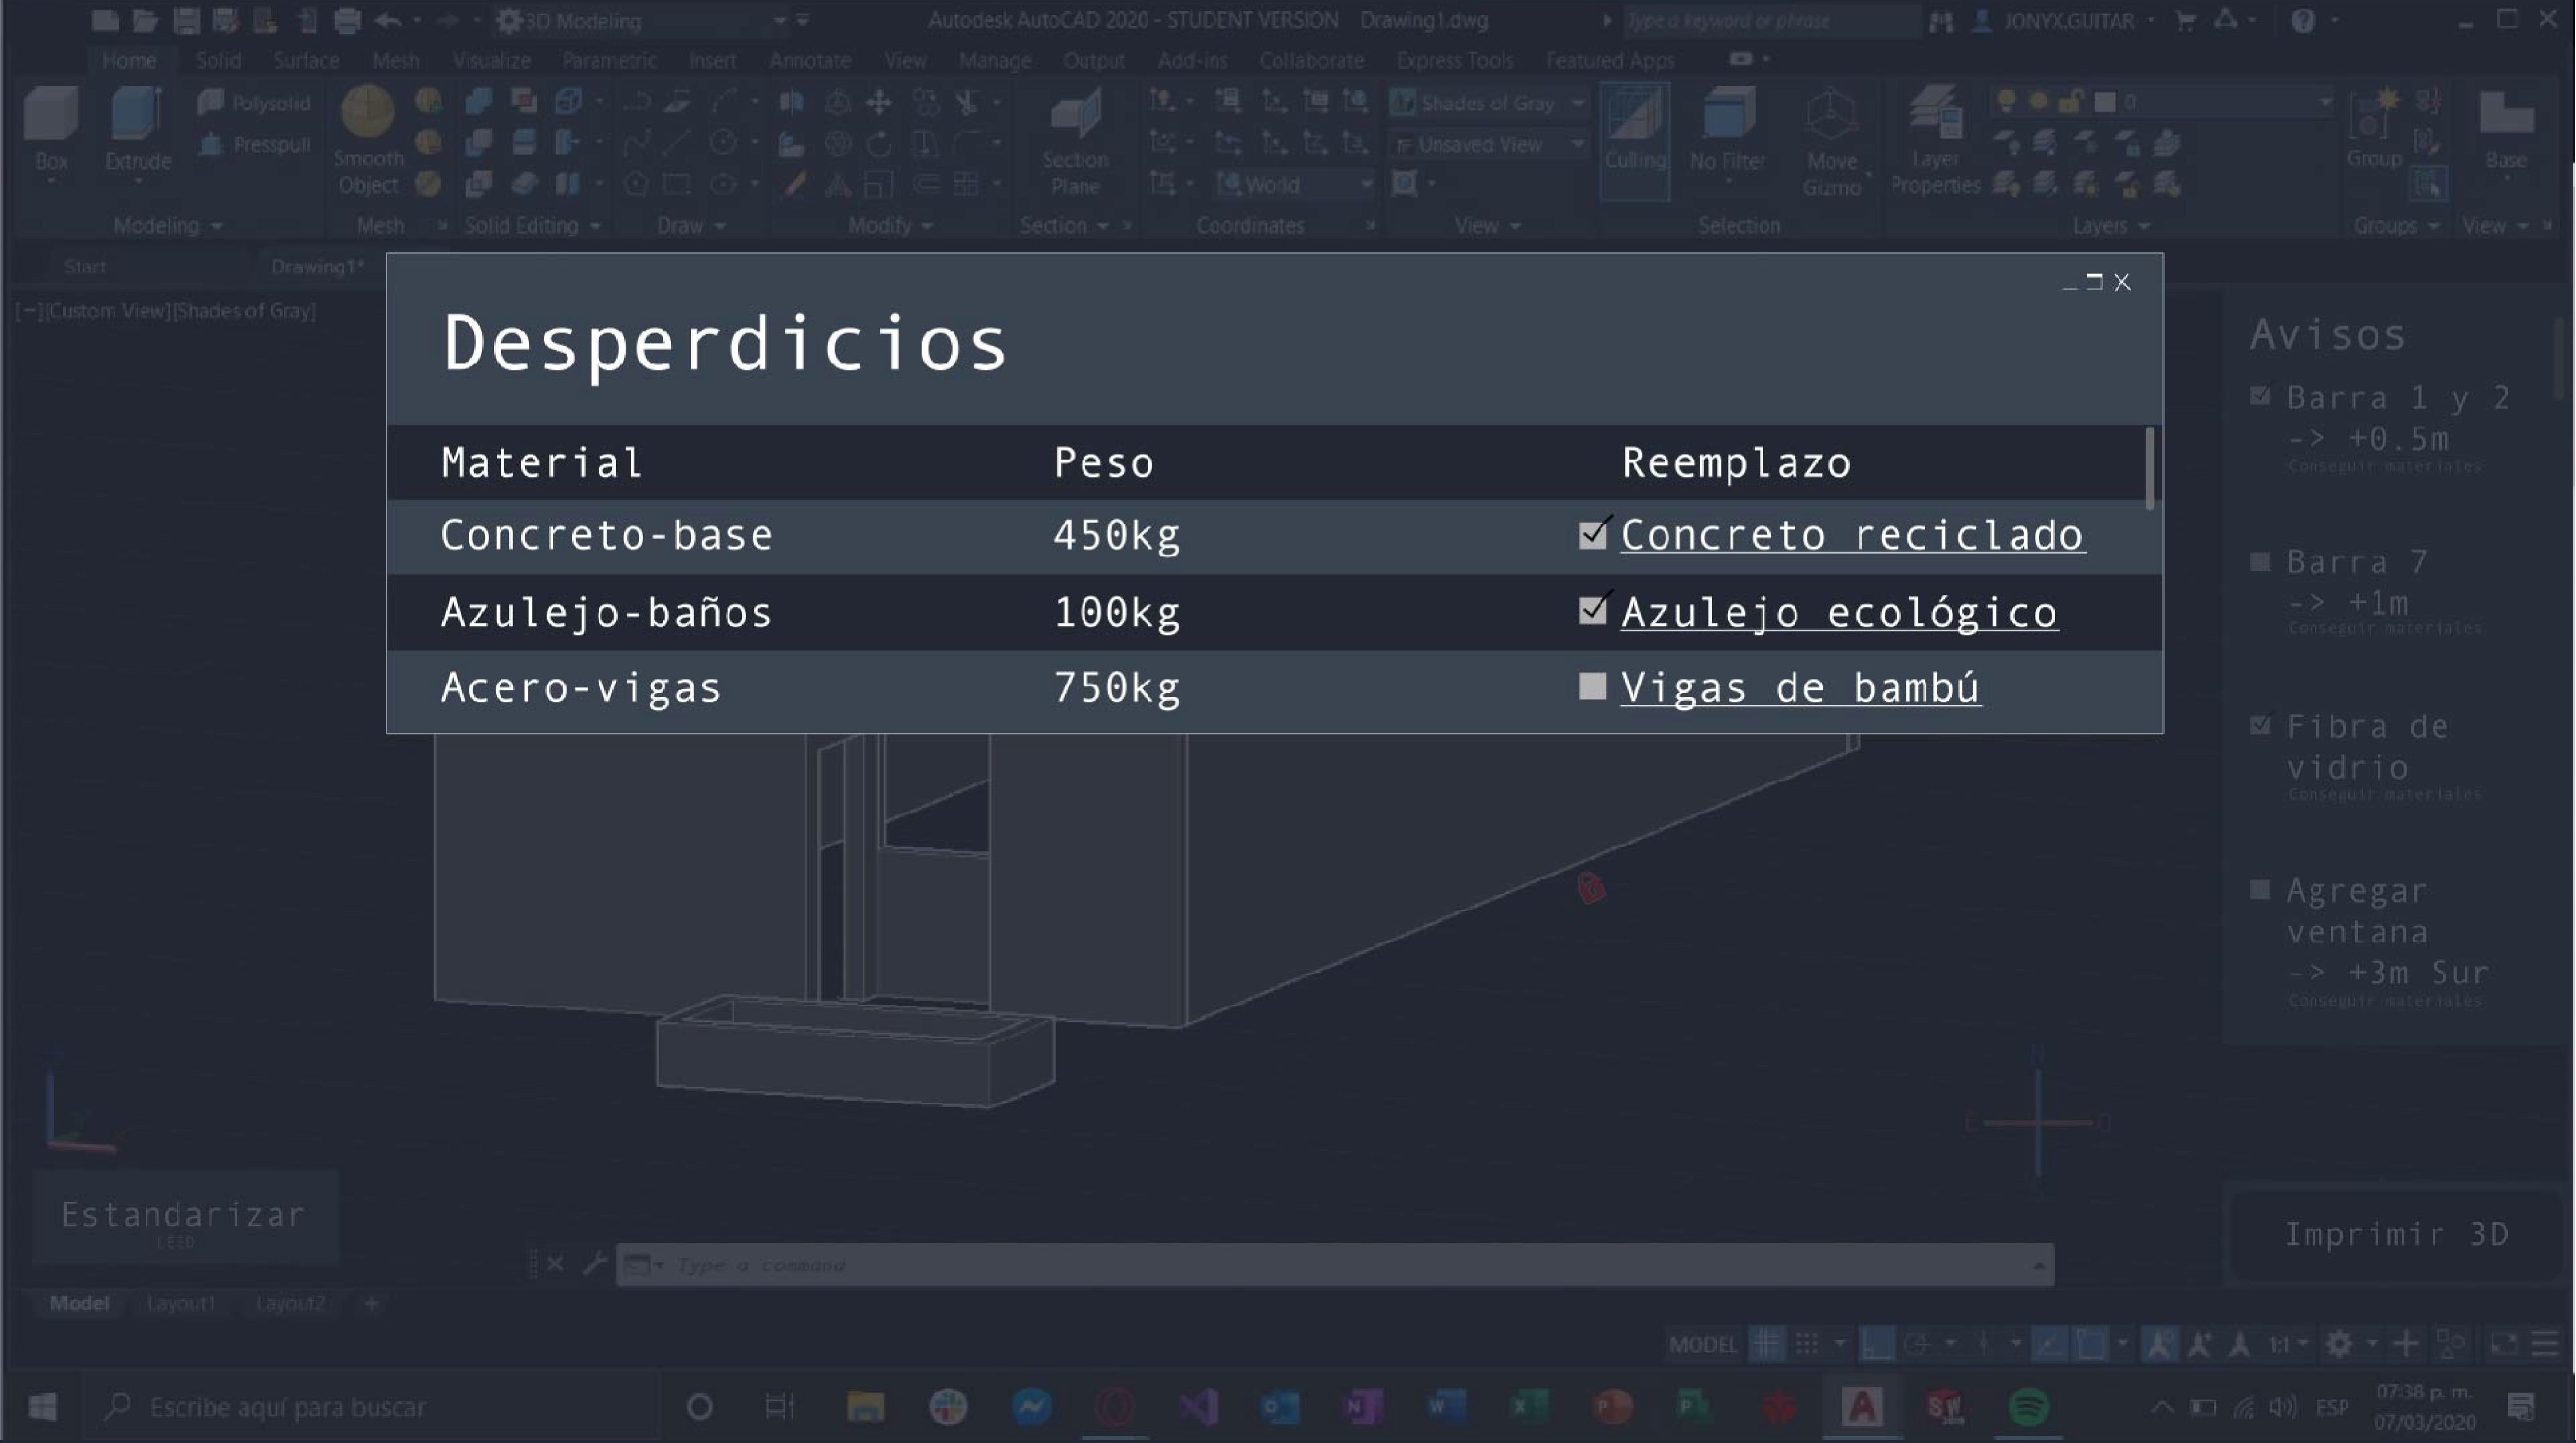Switch to the Layout1 tab
The height and width of the screenshot is (1443, 2576).
[180, 1303]
